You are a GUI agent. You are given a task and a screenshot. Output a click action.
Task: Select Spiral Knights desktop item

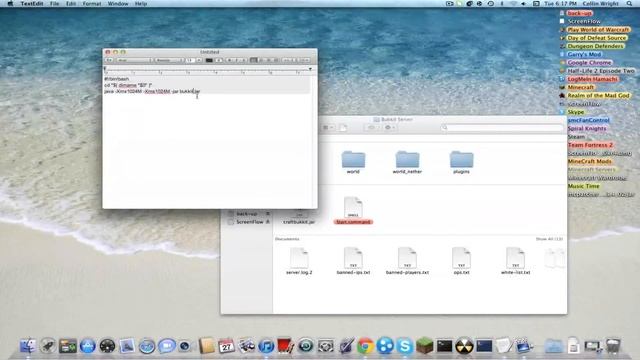tap(587, 129)
